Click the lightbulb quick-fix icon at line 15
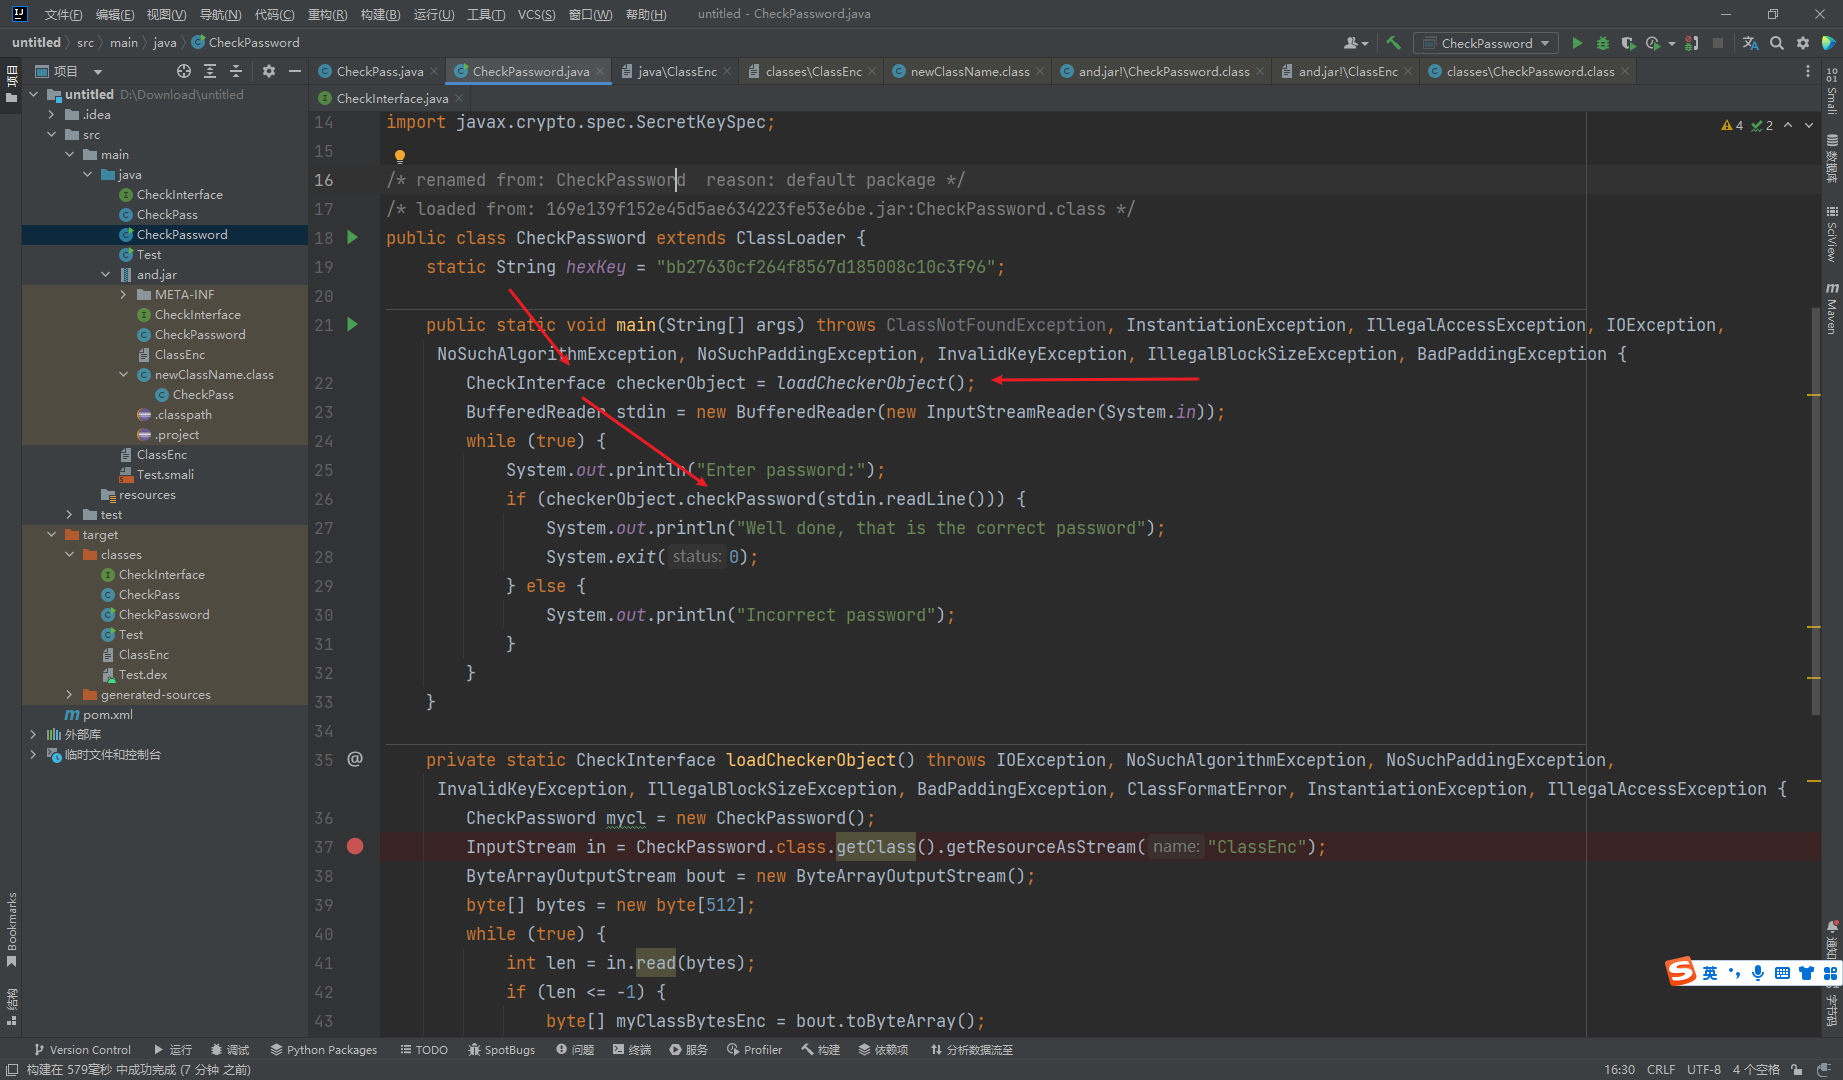The height and width of the screenshot is (1080, 1843). click(399, 156)
